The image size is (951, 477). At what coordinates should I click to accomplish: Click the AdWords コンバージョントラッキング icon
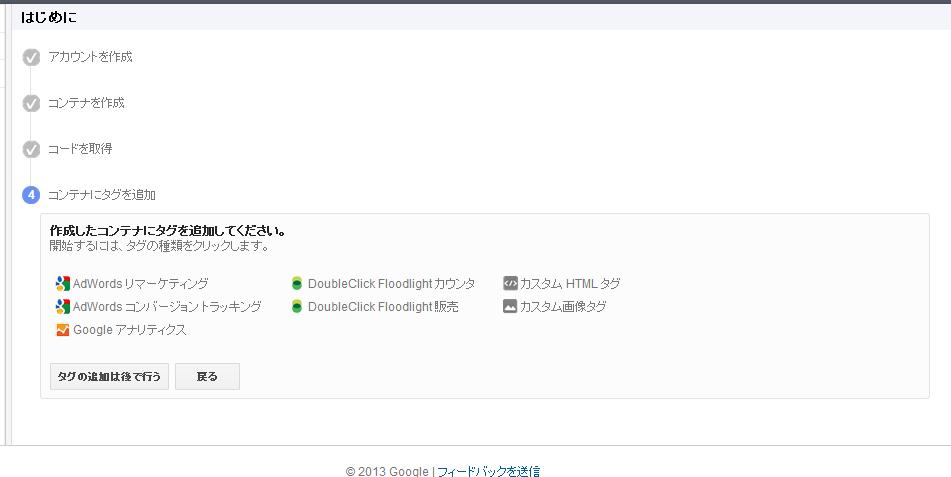pyautogui.click(x=62, y=306)
